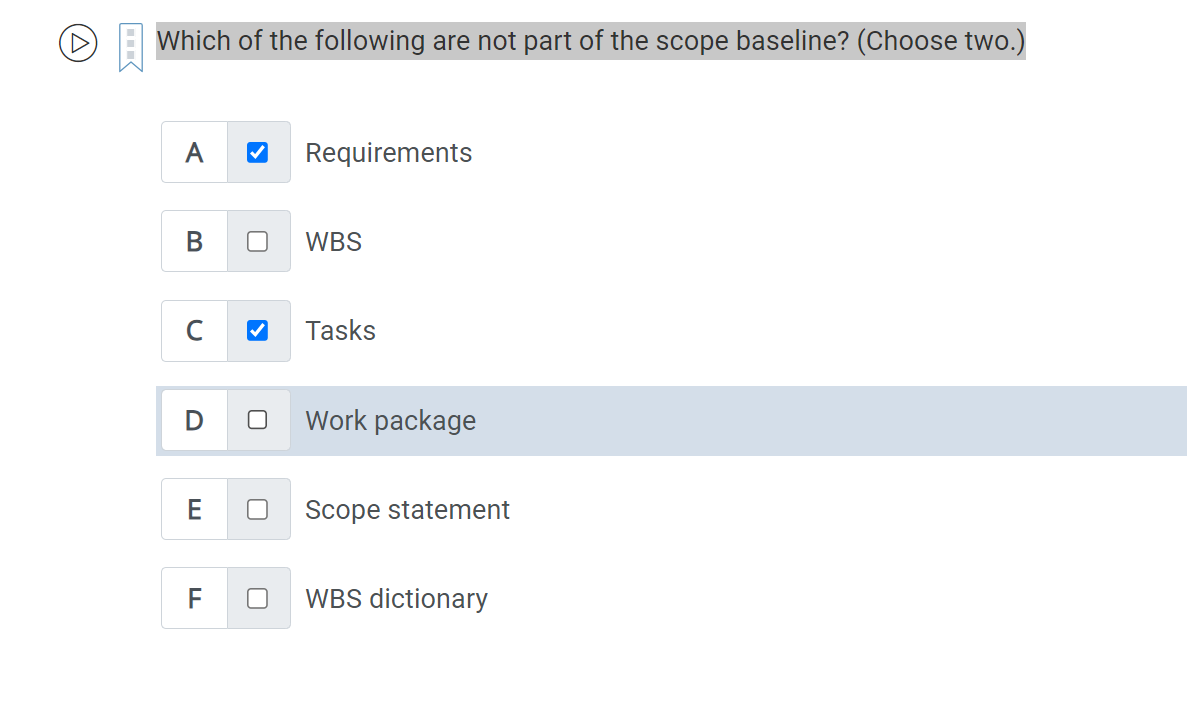The image size is (1187, 709).
Task: Click the WBS answer label
Action: tap(334, 242)
